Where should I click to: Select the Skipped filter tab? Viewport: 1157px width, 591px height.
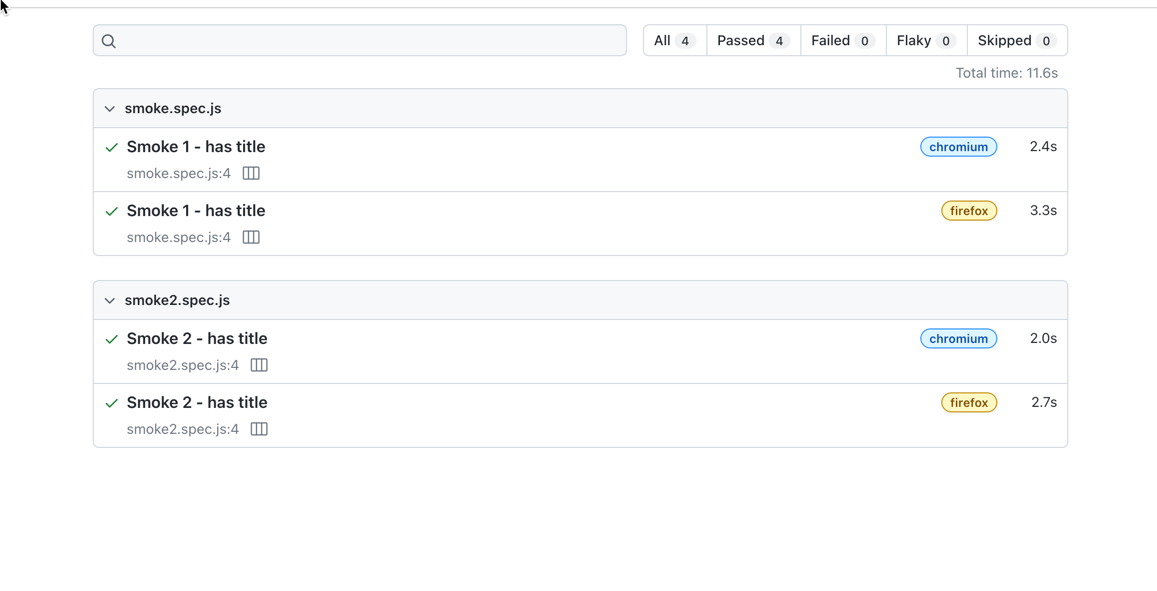coord(1016,41)
